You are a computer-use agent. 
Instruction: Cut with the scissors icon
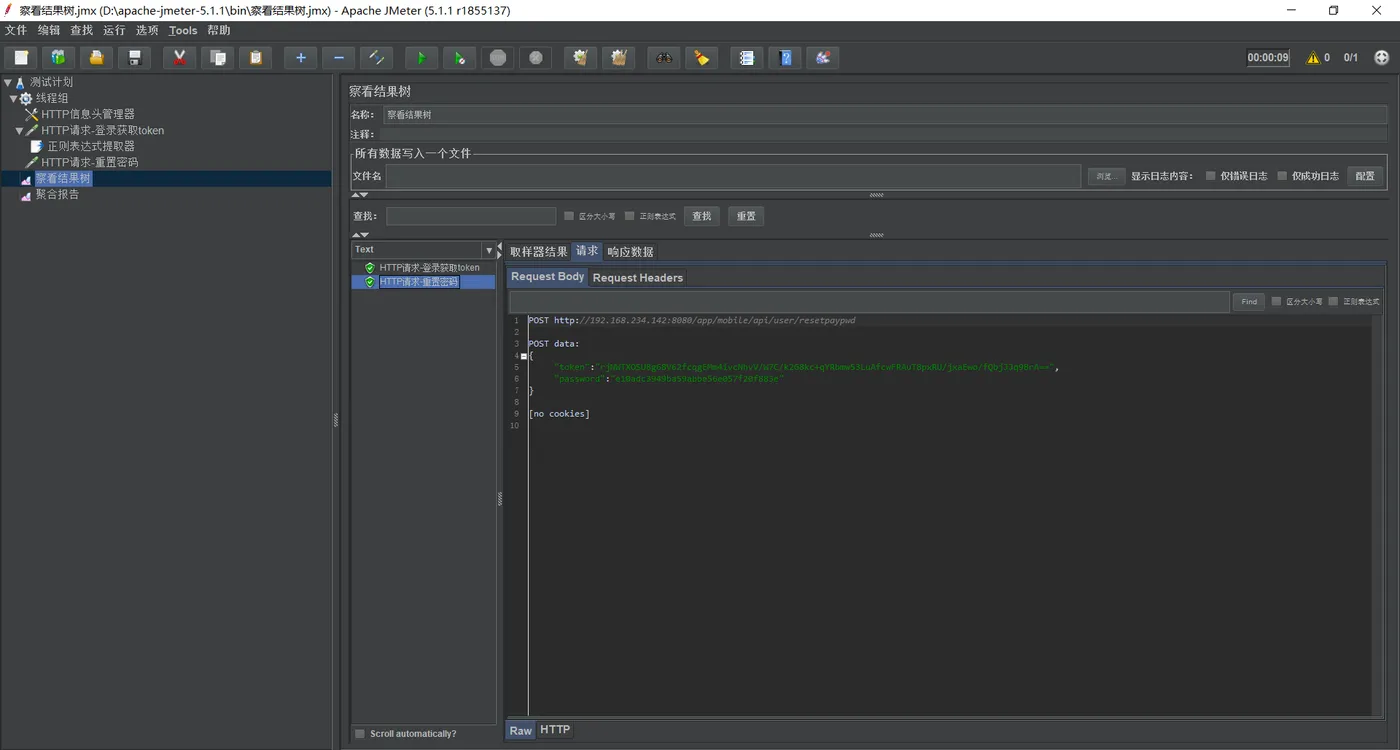point(179,57)
